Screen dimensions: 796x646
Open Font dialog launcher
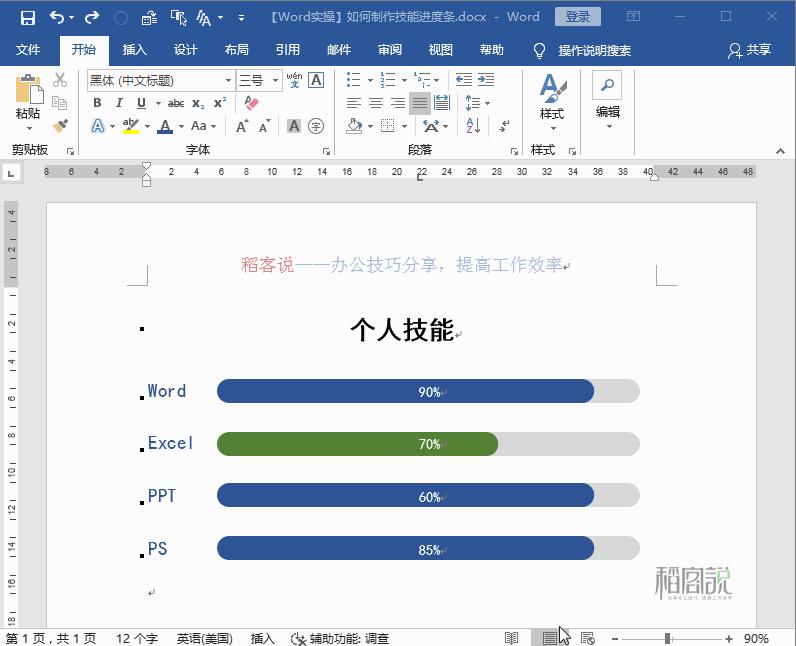(326, 151)
